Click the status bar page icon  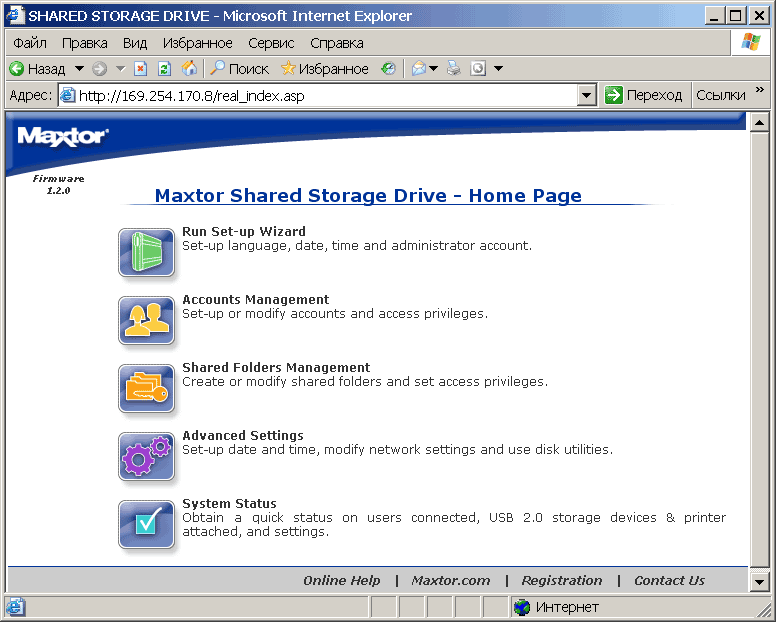(x=15, y=607)
